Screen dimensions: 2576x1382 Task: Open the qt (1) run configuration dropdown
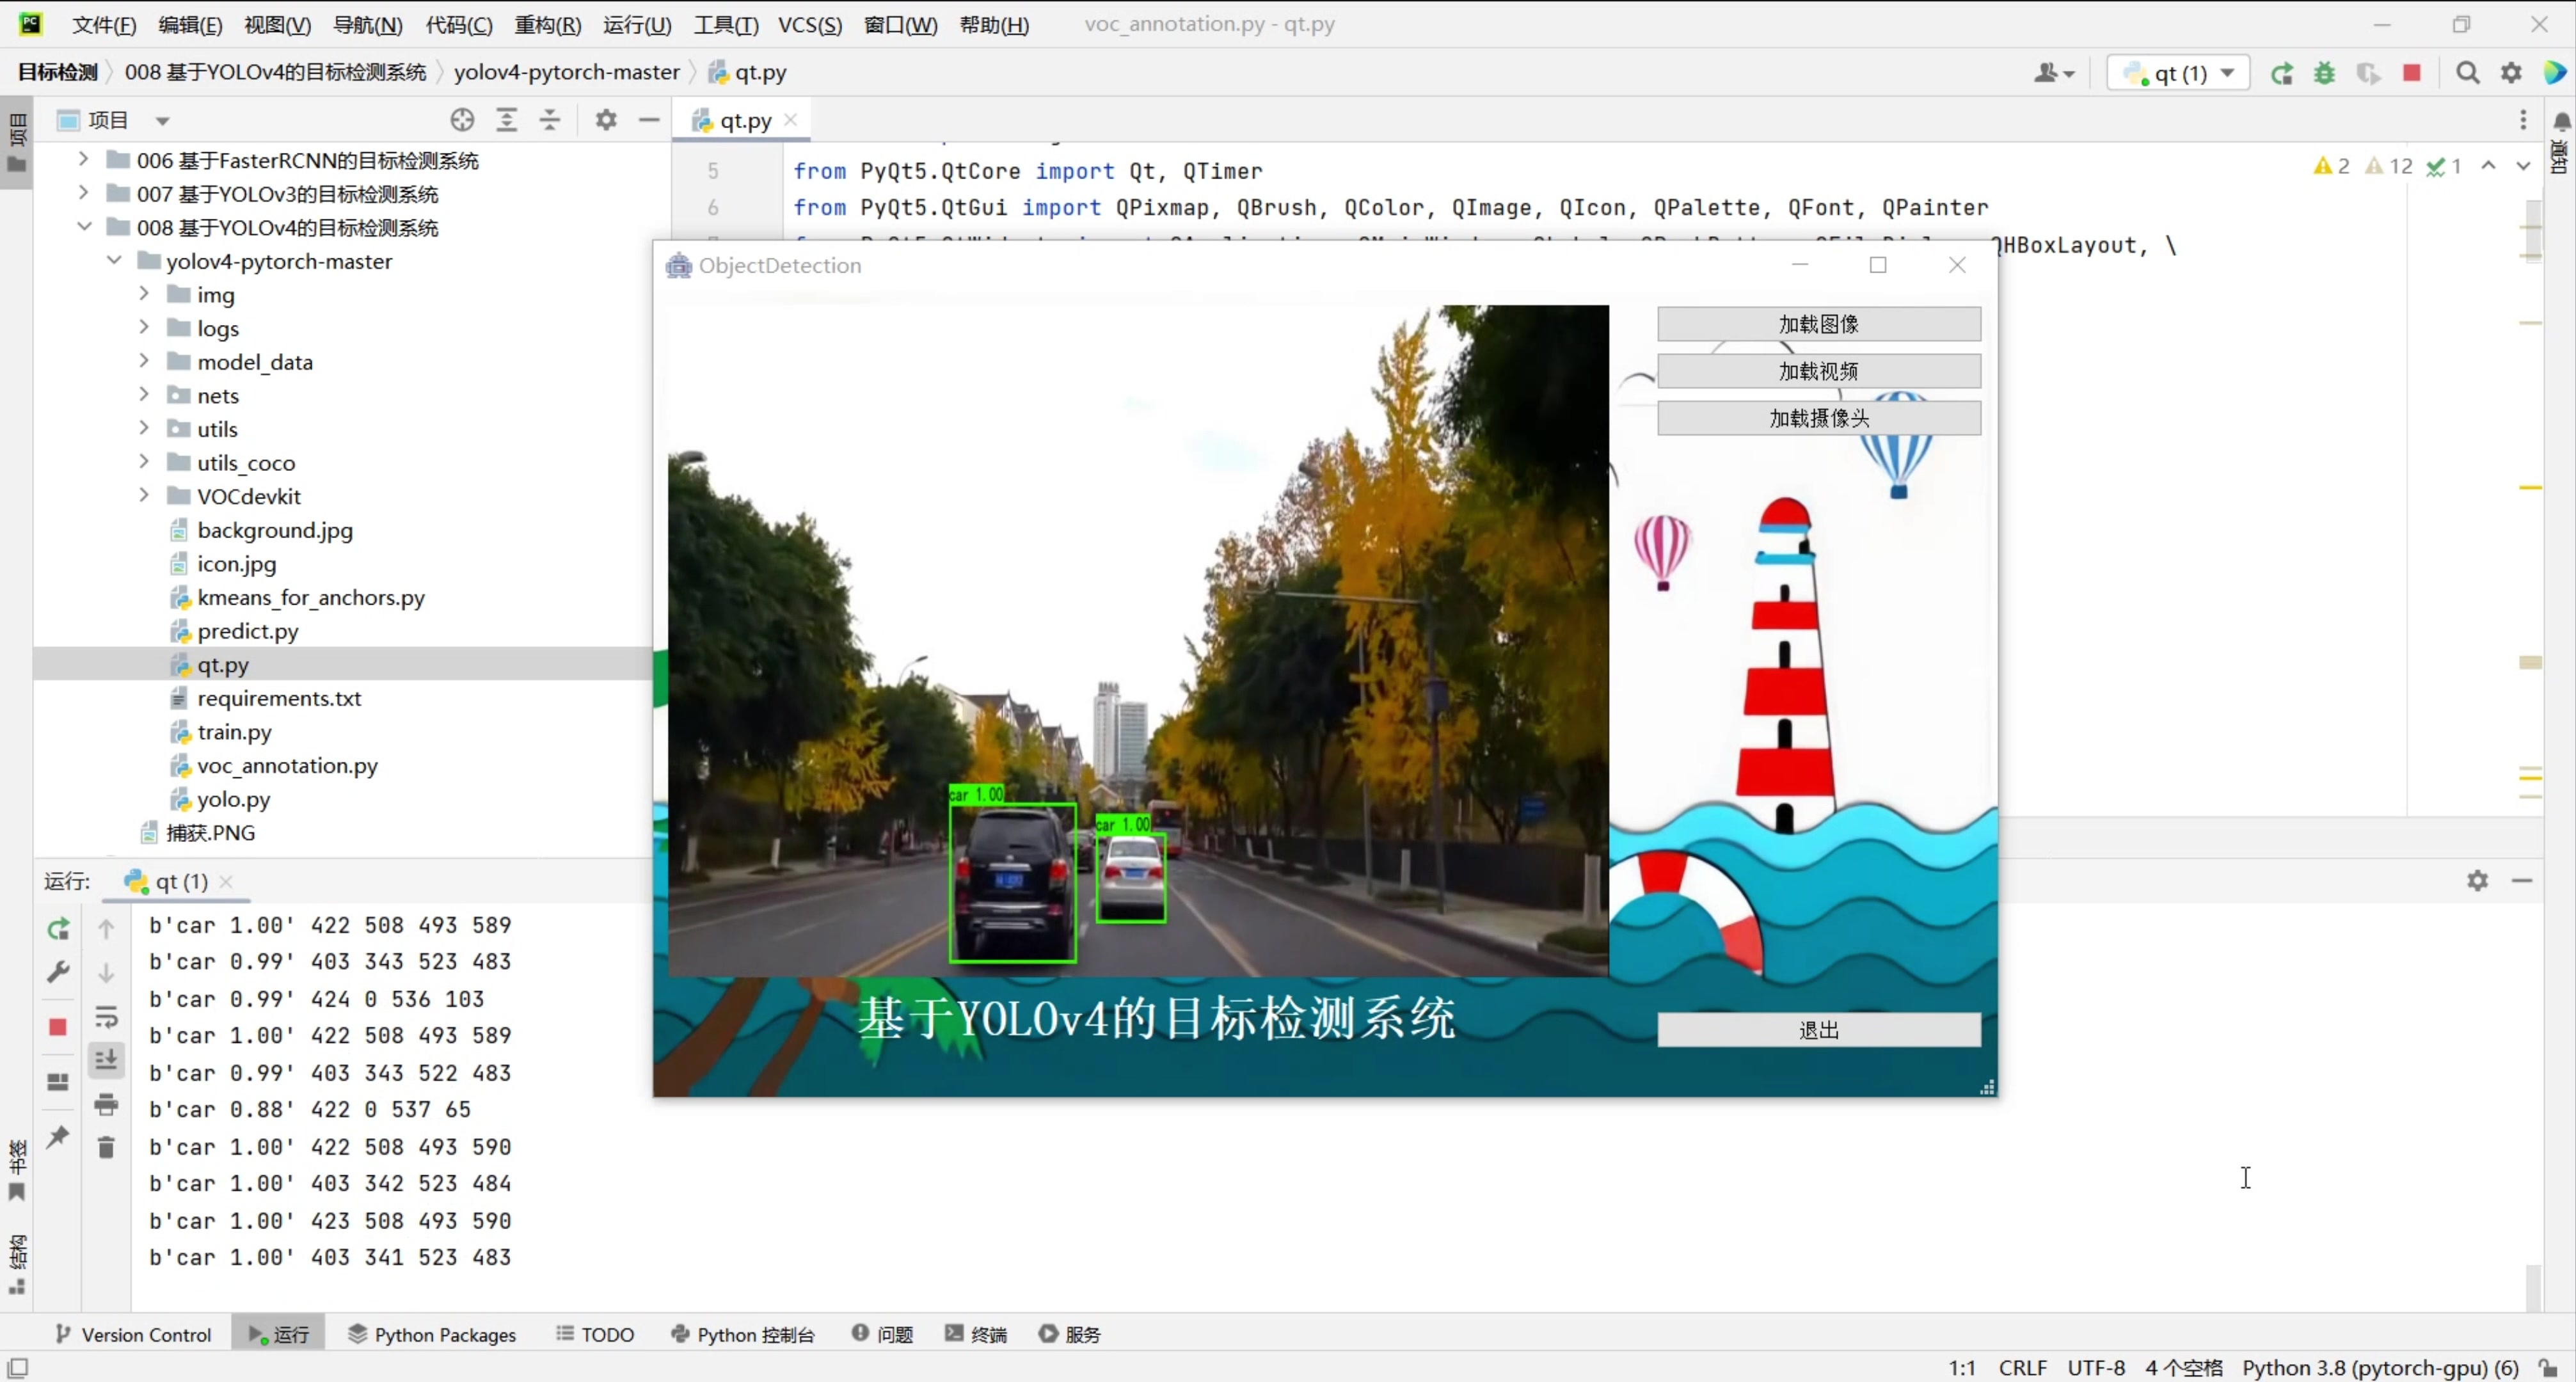click(x=2179, y=73)
